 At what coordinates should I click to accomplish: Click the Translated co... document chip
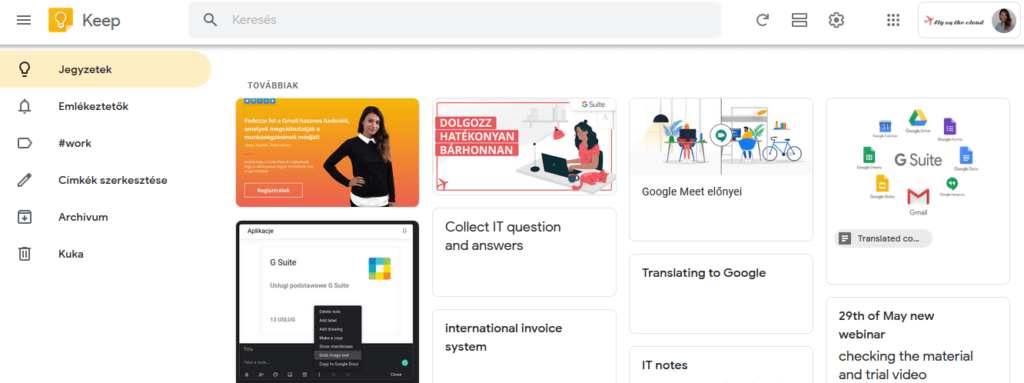tap(883, 239)
